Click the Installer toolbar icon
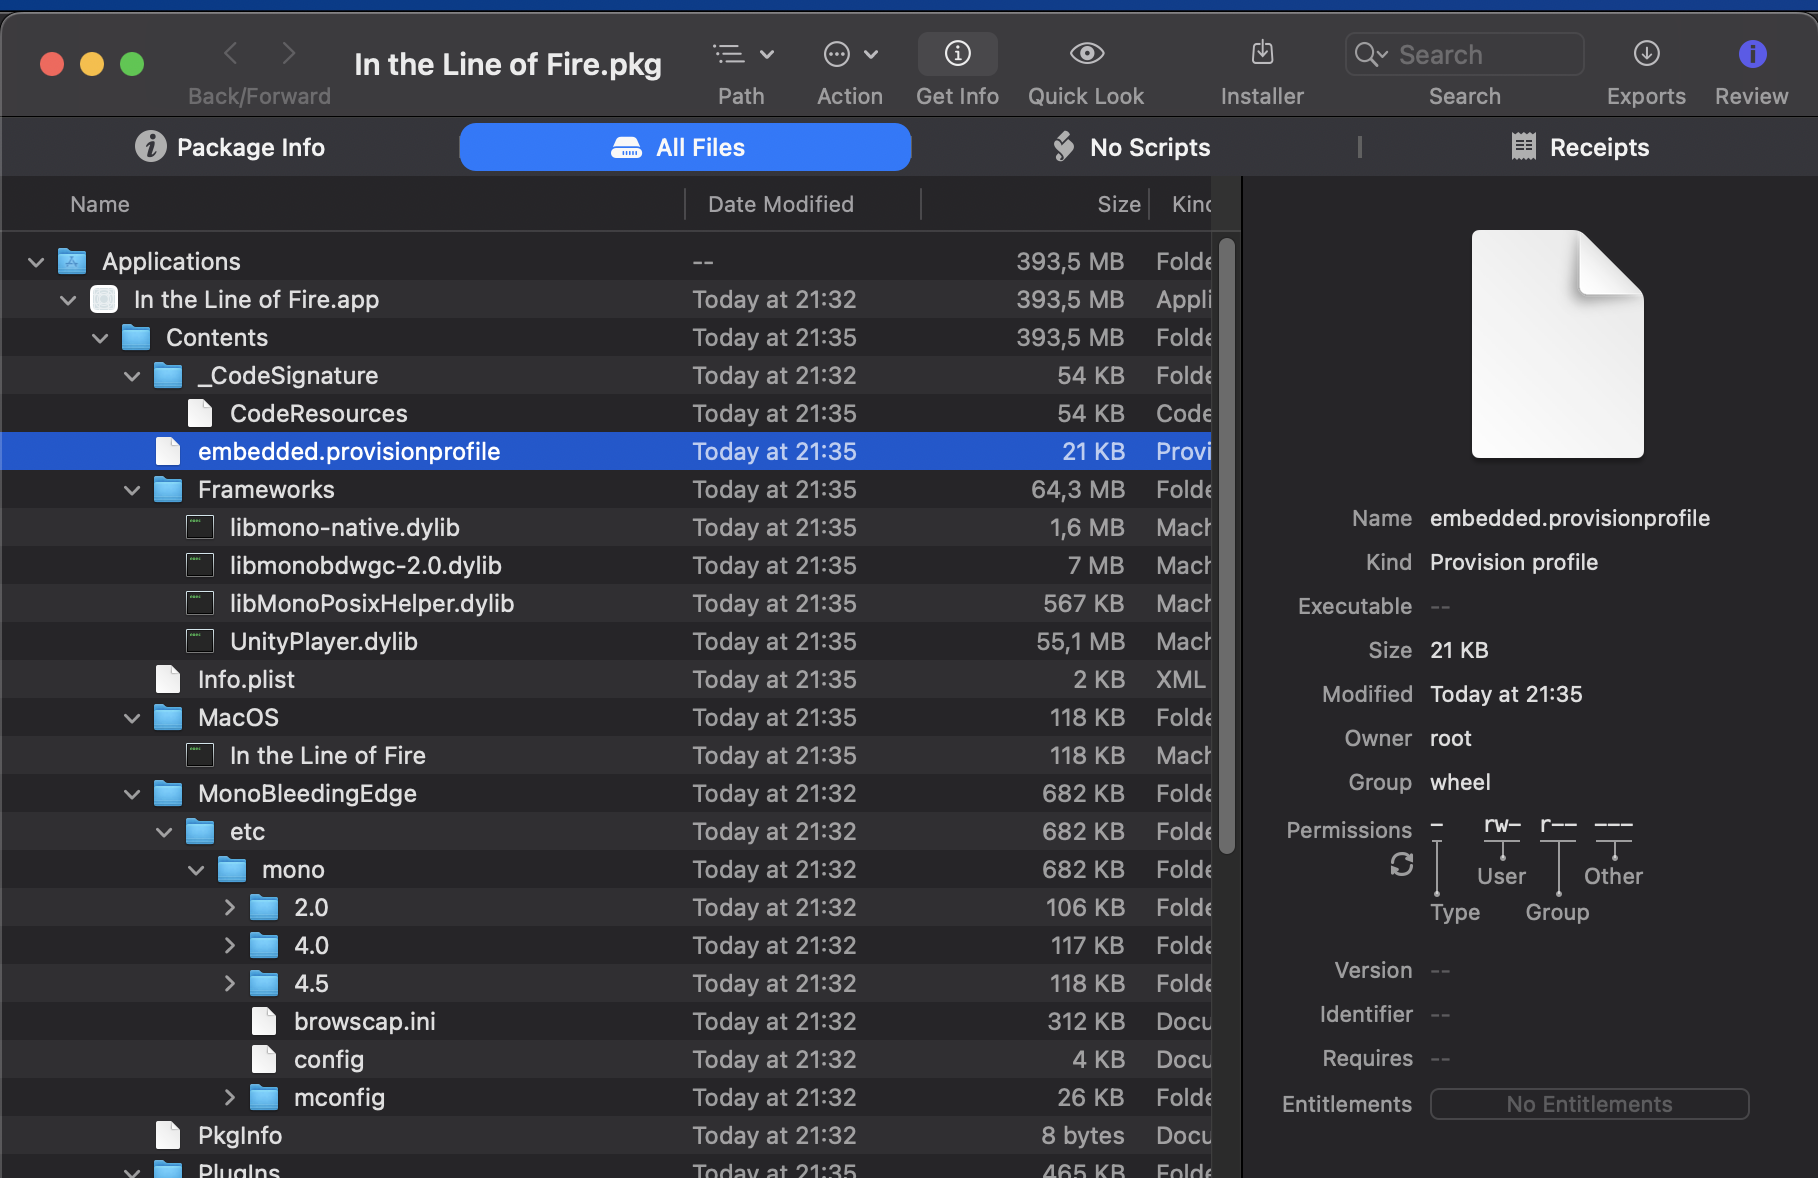The height and width of the screenshot is (1178, 1818). [x=1262, y=54]
